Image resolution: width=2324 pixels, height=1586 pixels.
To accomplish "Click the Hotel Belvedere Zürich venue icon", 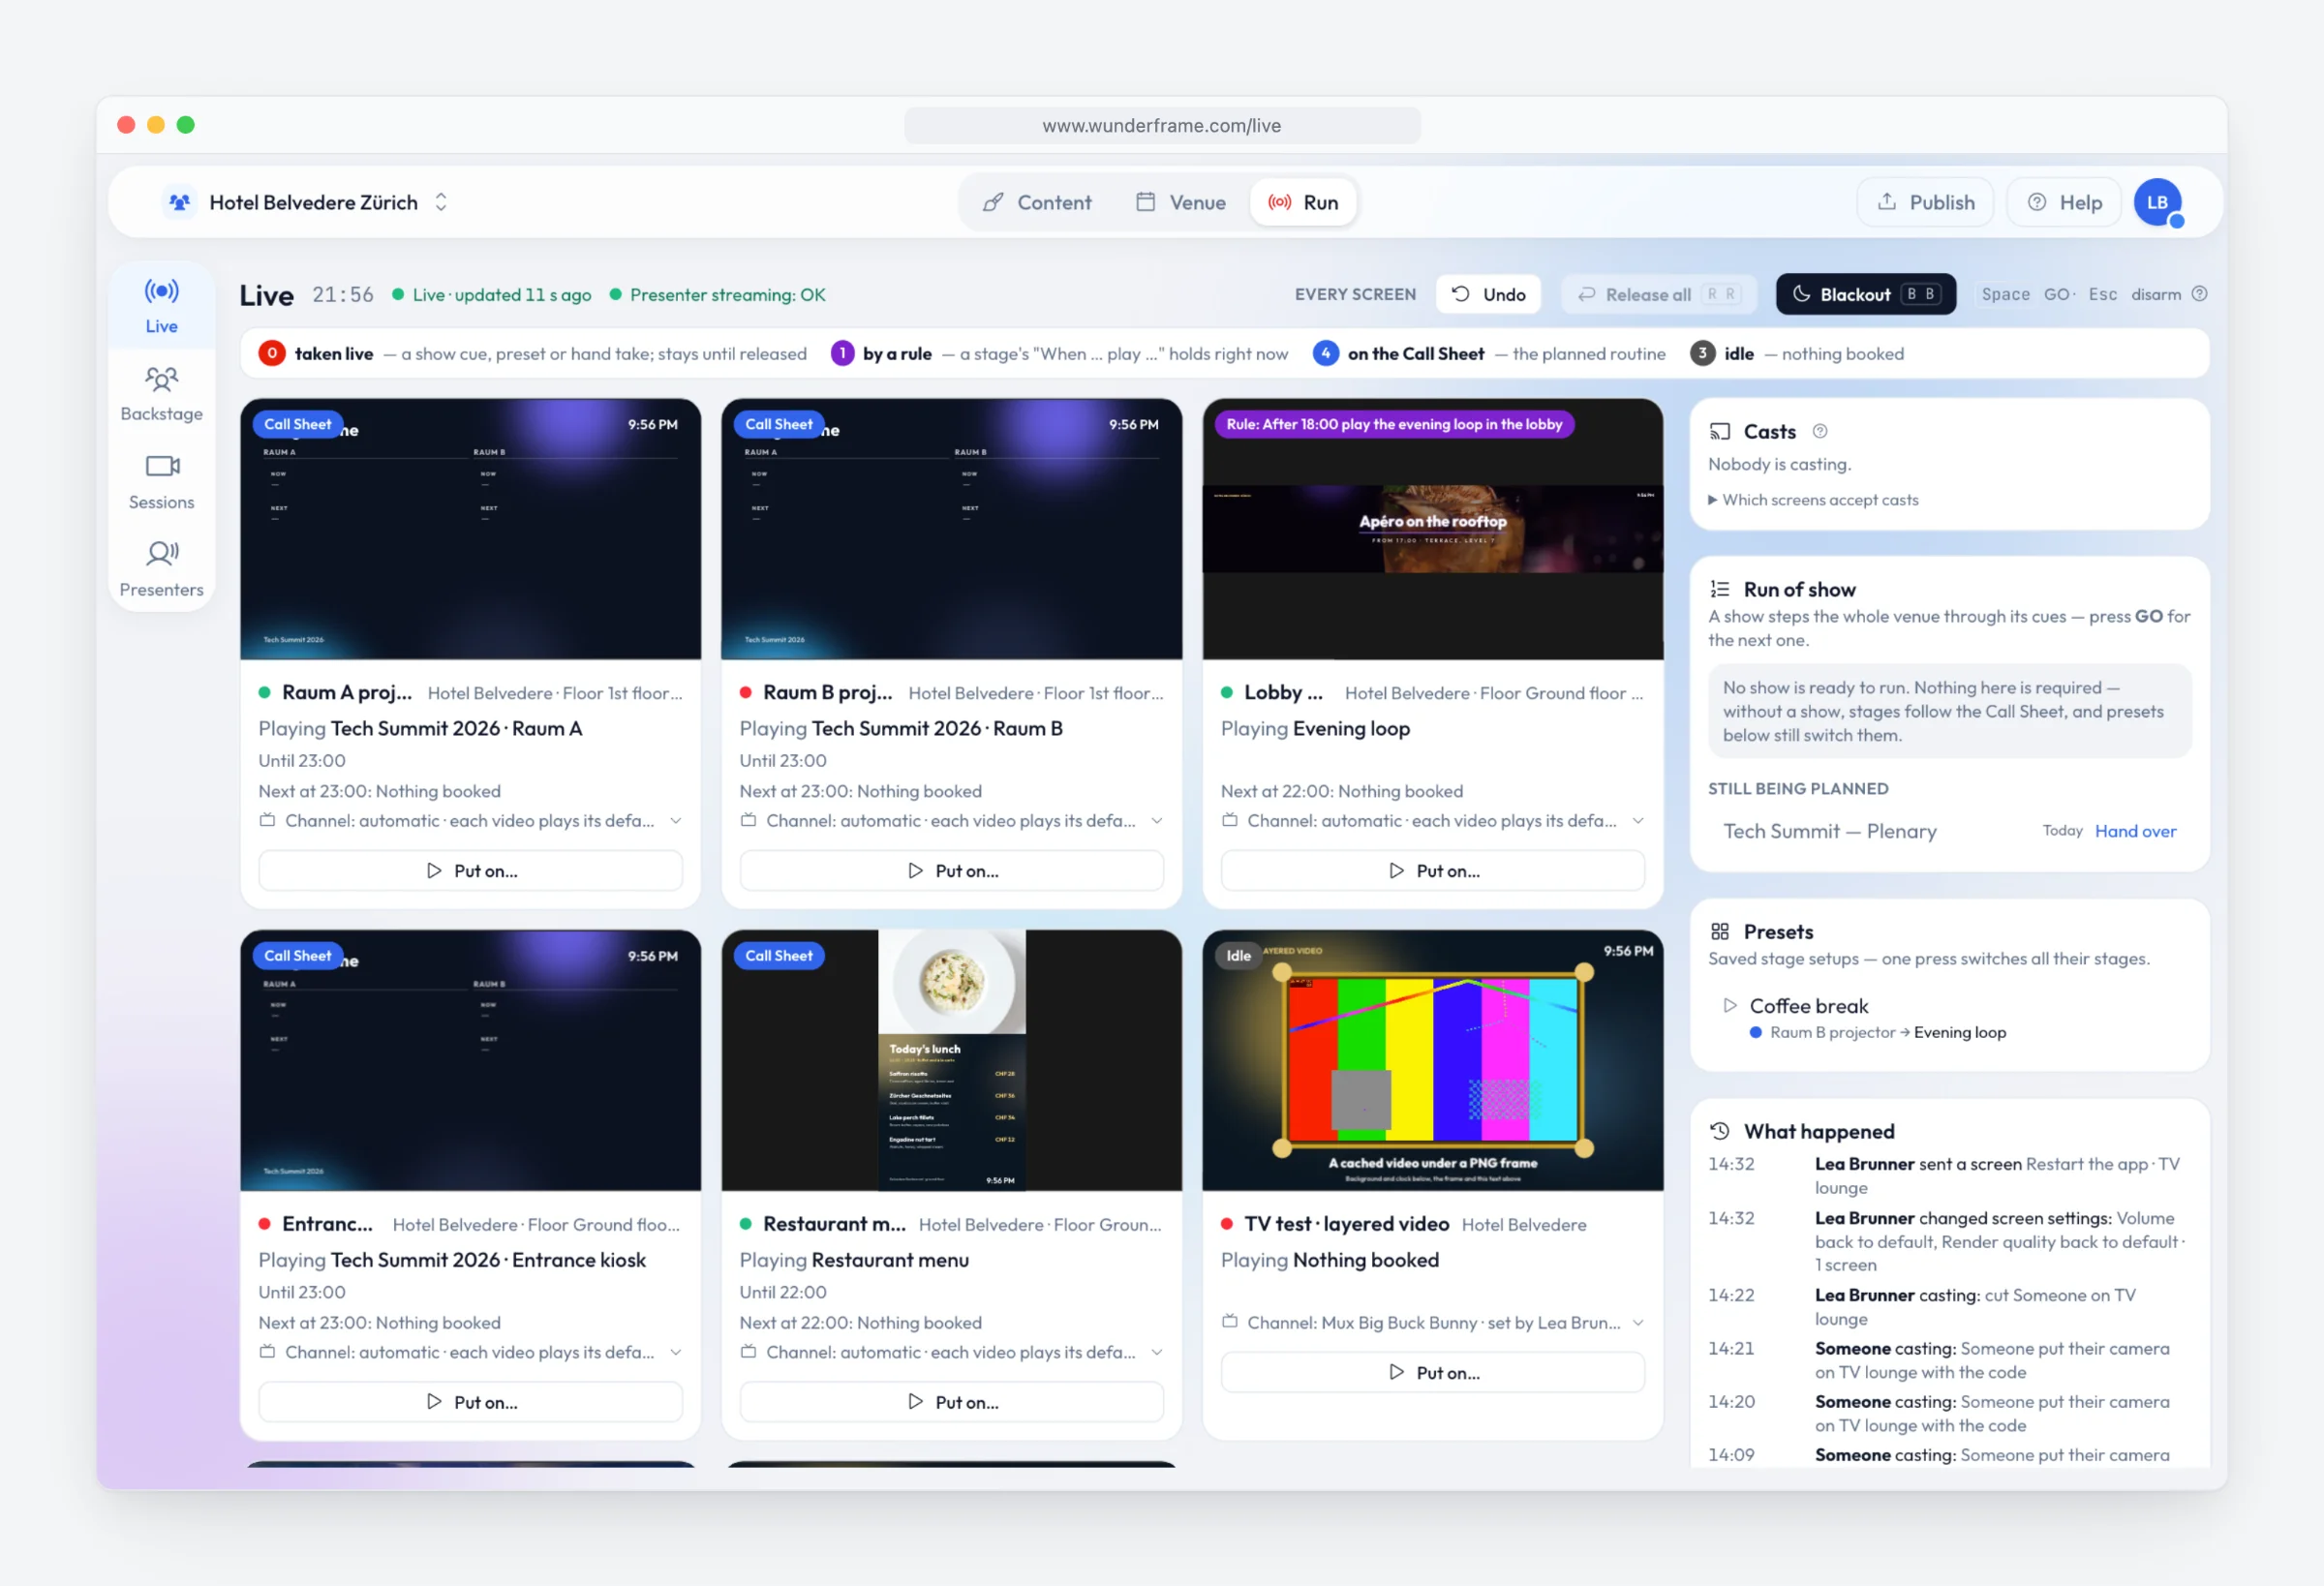I will [x=180, y=202].
